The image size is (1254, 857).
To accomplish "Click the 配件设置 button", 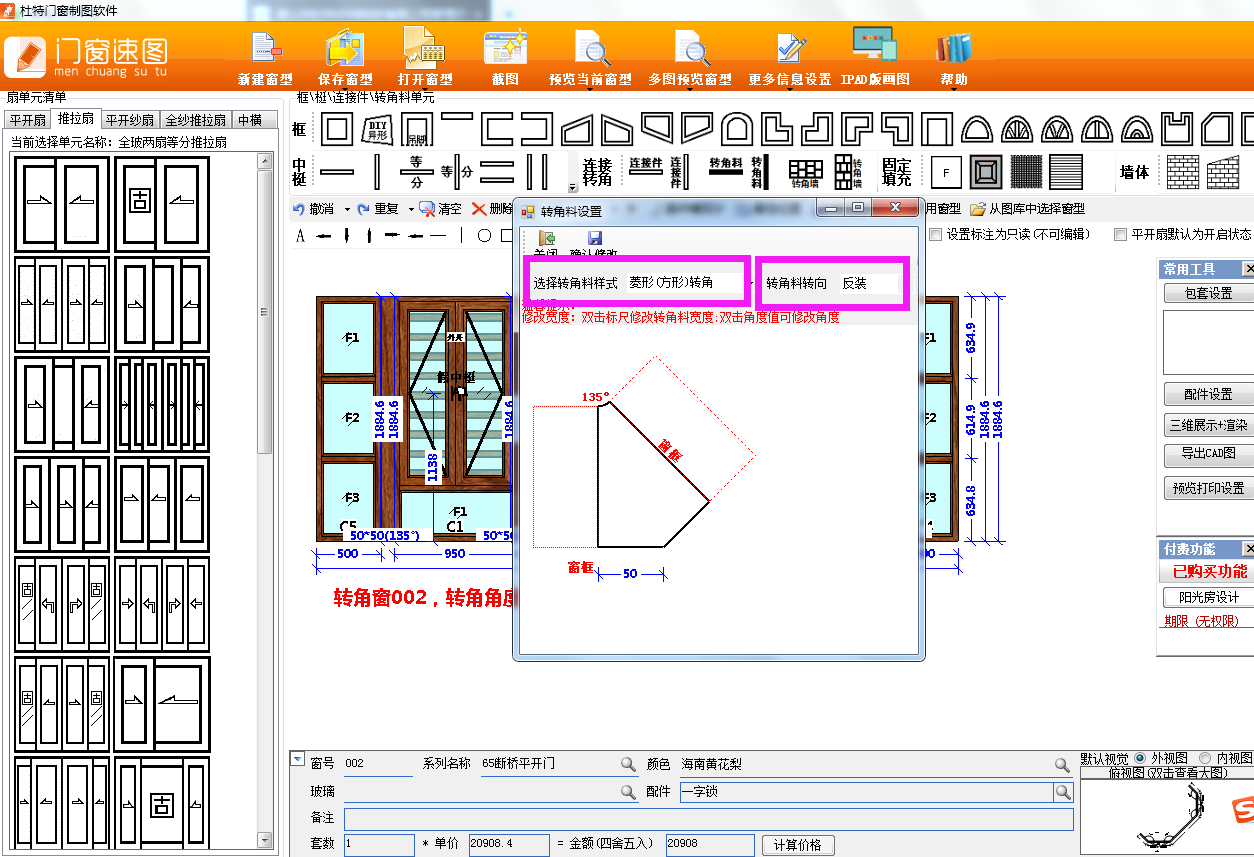I will (1208, 394).
